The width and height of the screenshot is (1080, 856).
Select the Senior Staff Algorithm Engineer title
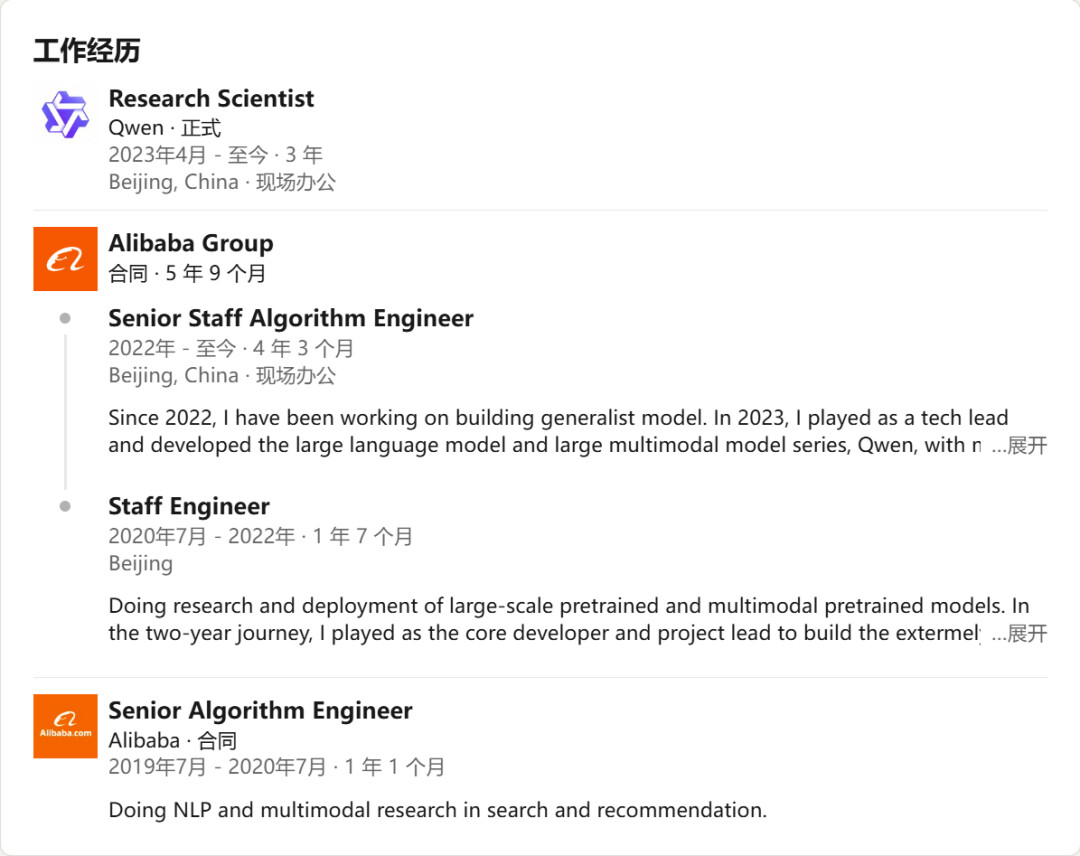[x=290, y=319]
